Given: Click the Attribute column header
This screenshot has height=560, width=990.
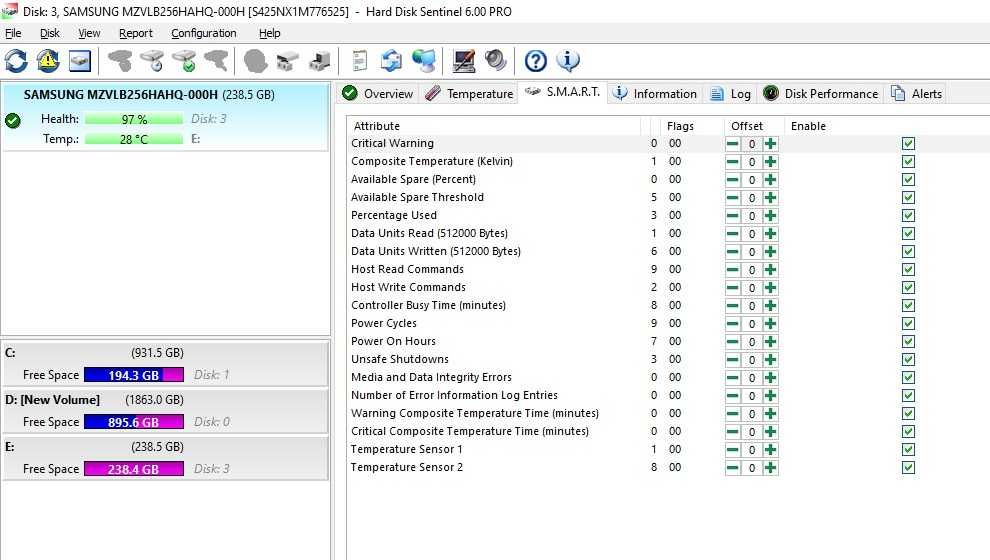Looking at the screenshot, I should click(x=494, y=126).
